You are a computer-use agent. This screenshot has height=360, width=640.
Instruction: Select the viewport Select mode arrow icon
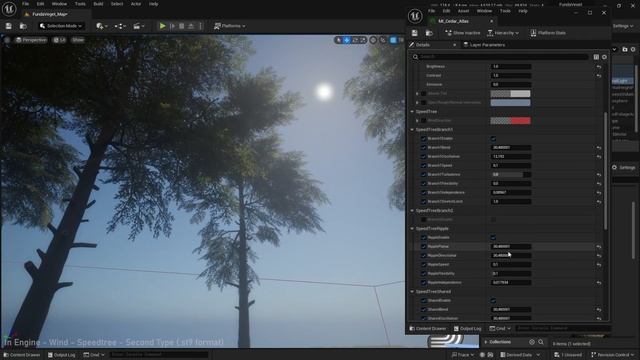339,40
